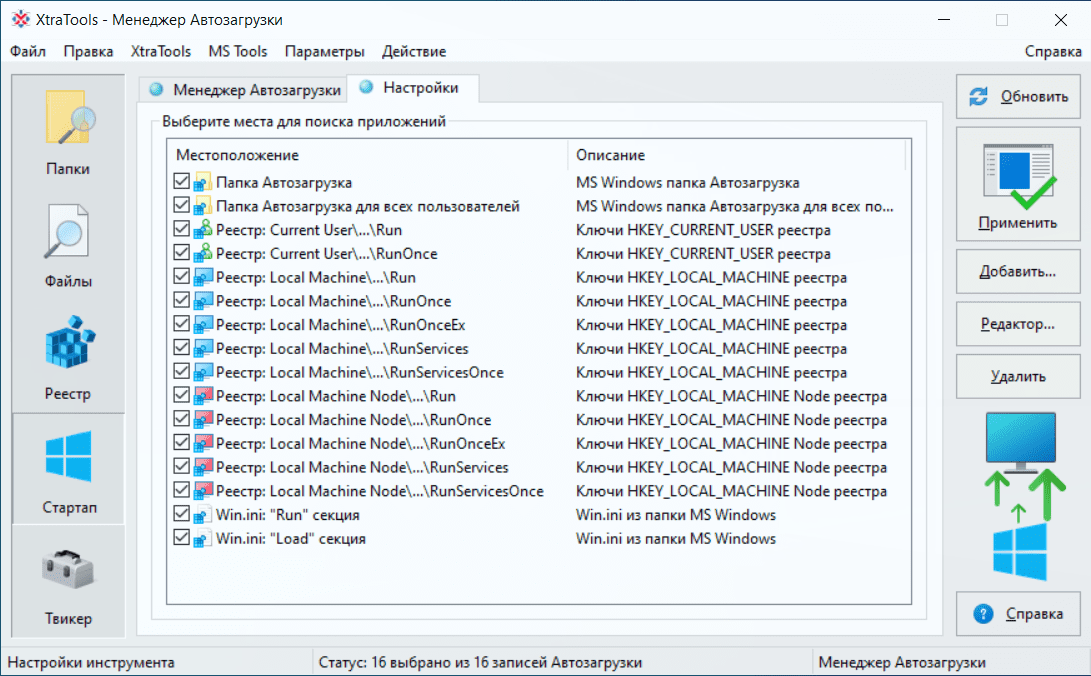1091x676 pixels.
Task: Click the XtraTools app logo in title bar
Action: pyautogui.click(x=21, y=19)
